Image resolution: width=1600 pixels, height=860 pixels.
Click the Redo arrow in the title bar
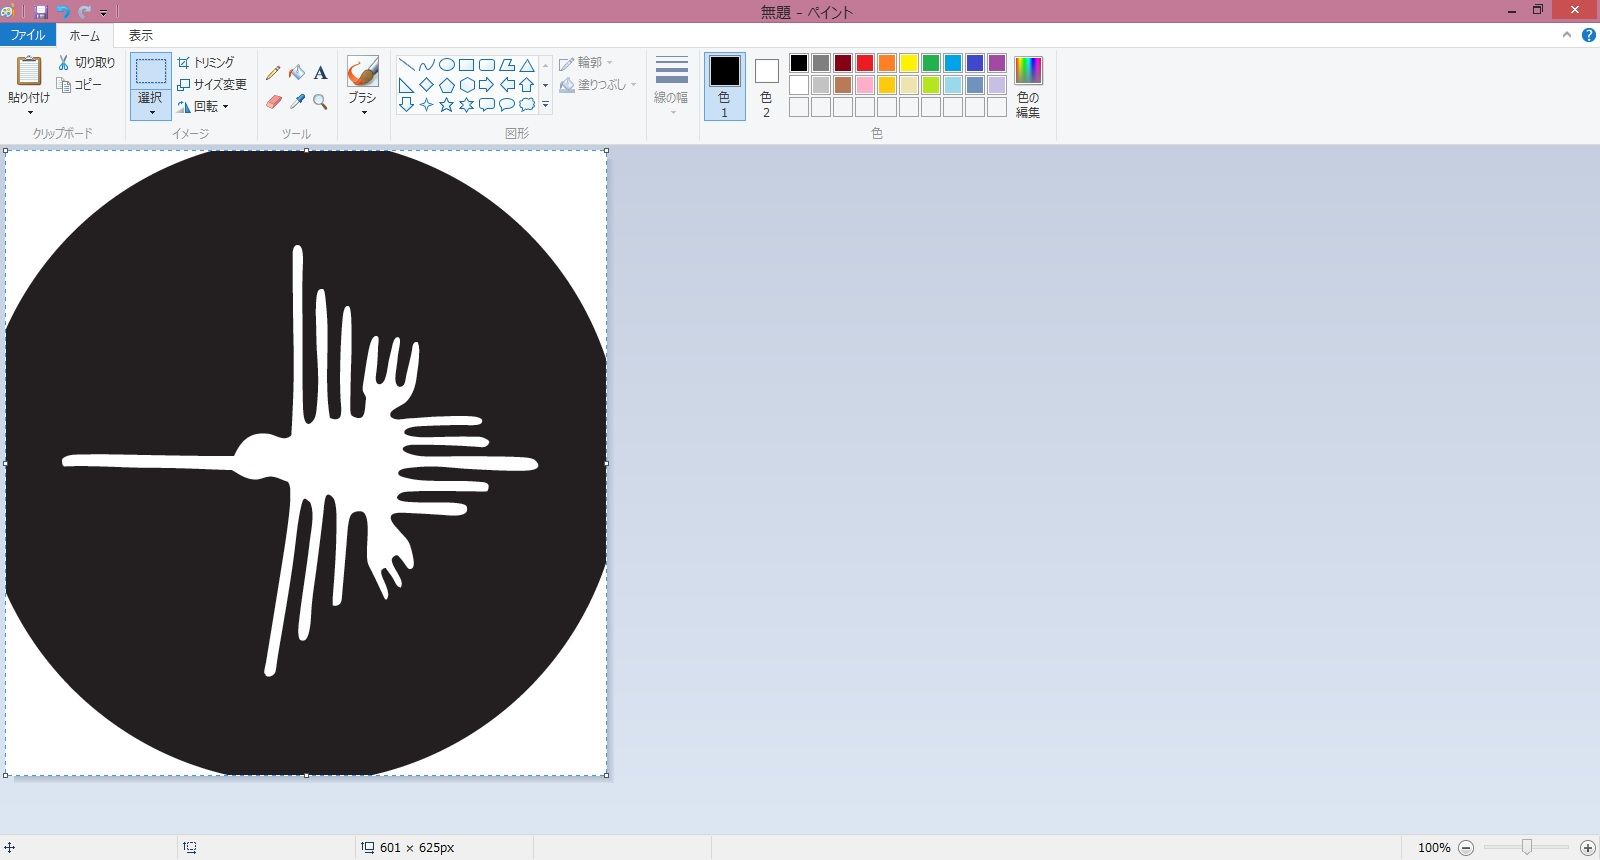tap(84, 12)
